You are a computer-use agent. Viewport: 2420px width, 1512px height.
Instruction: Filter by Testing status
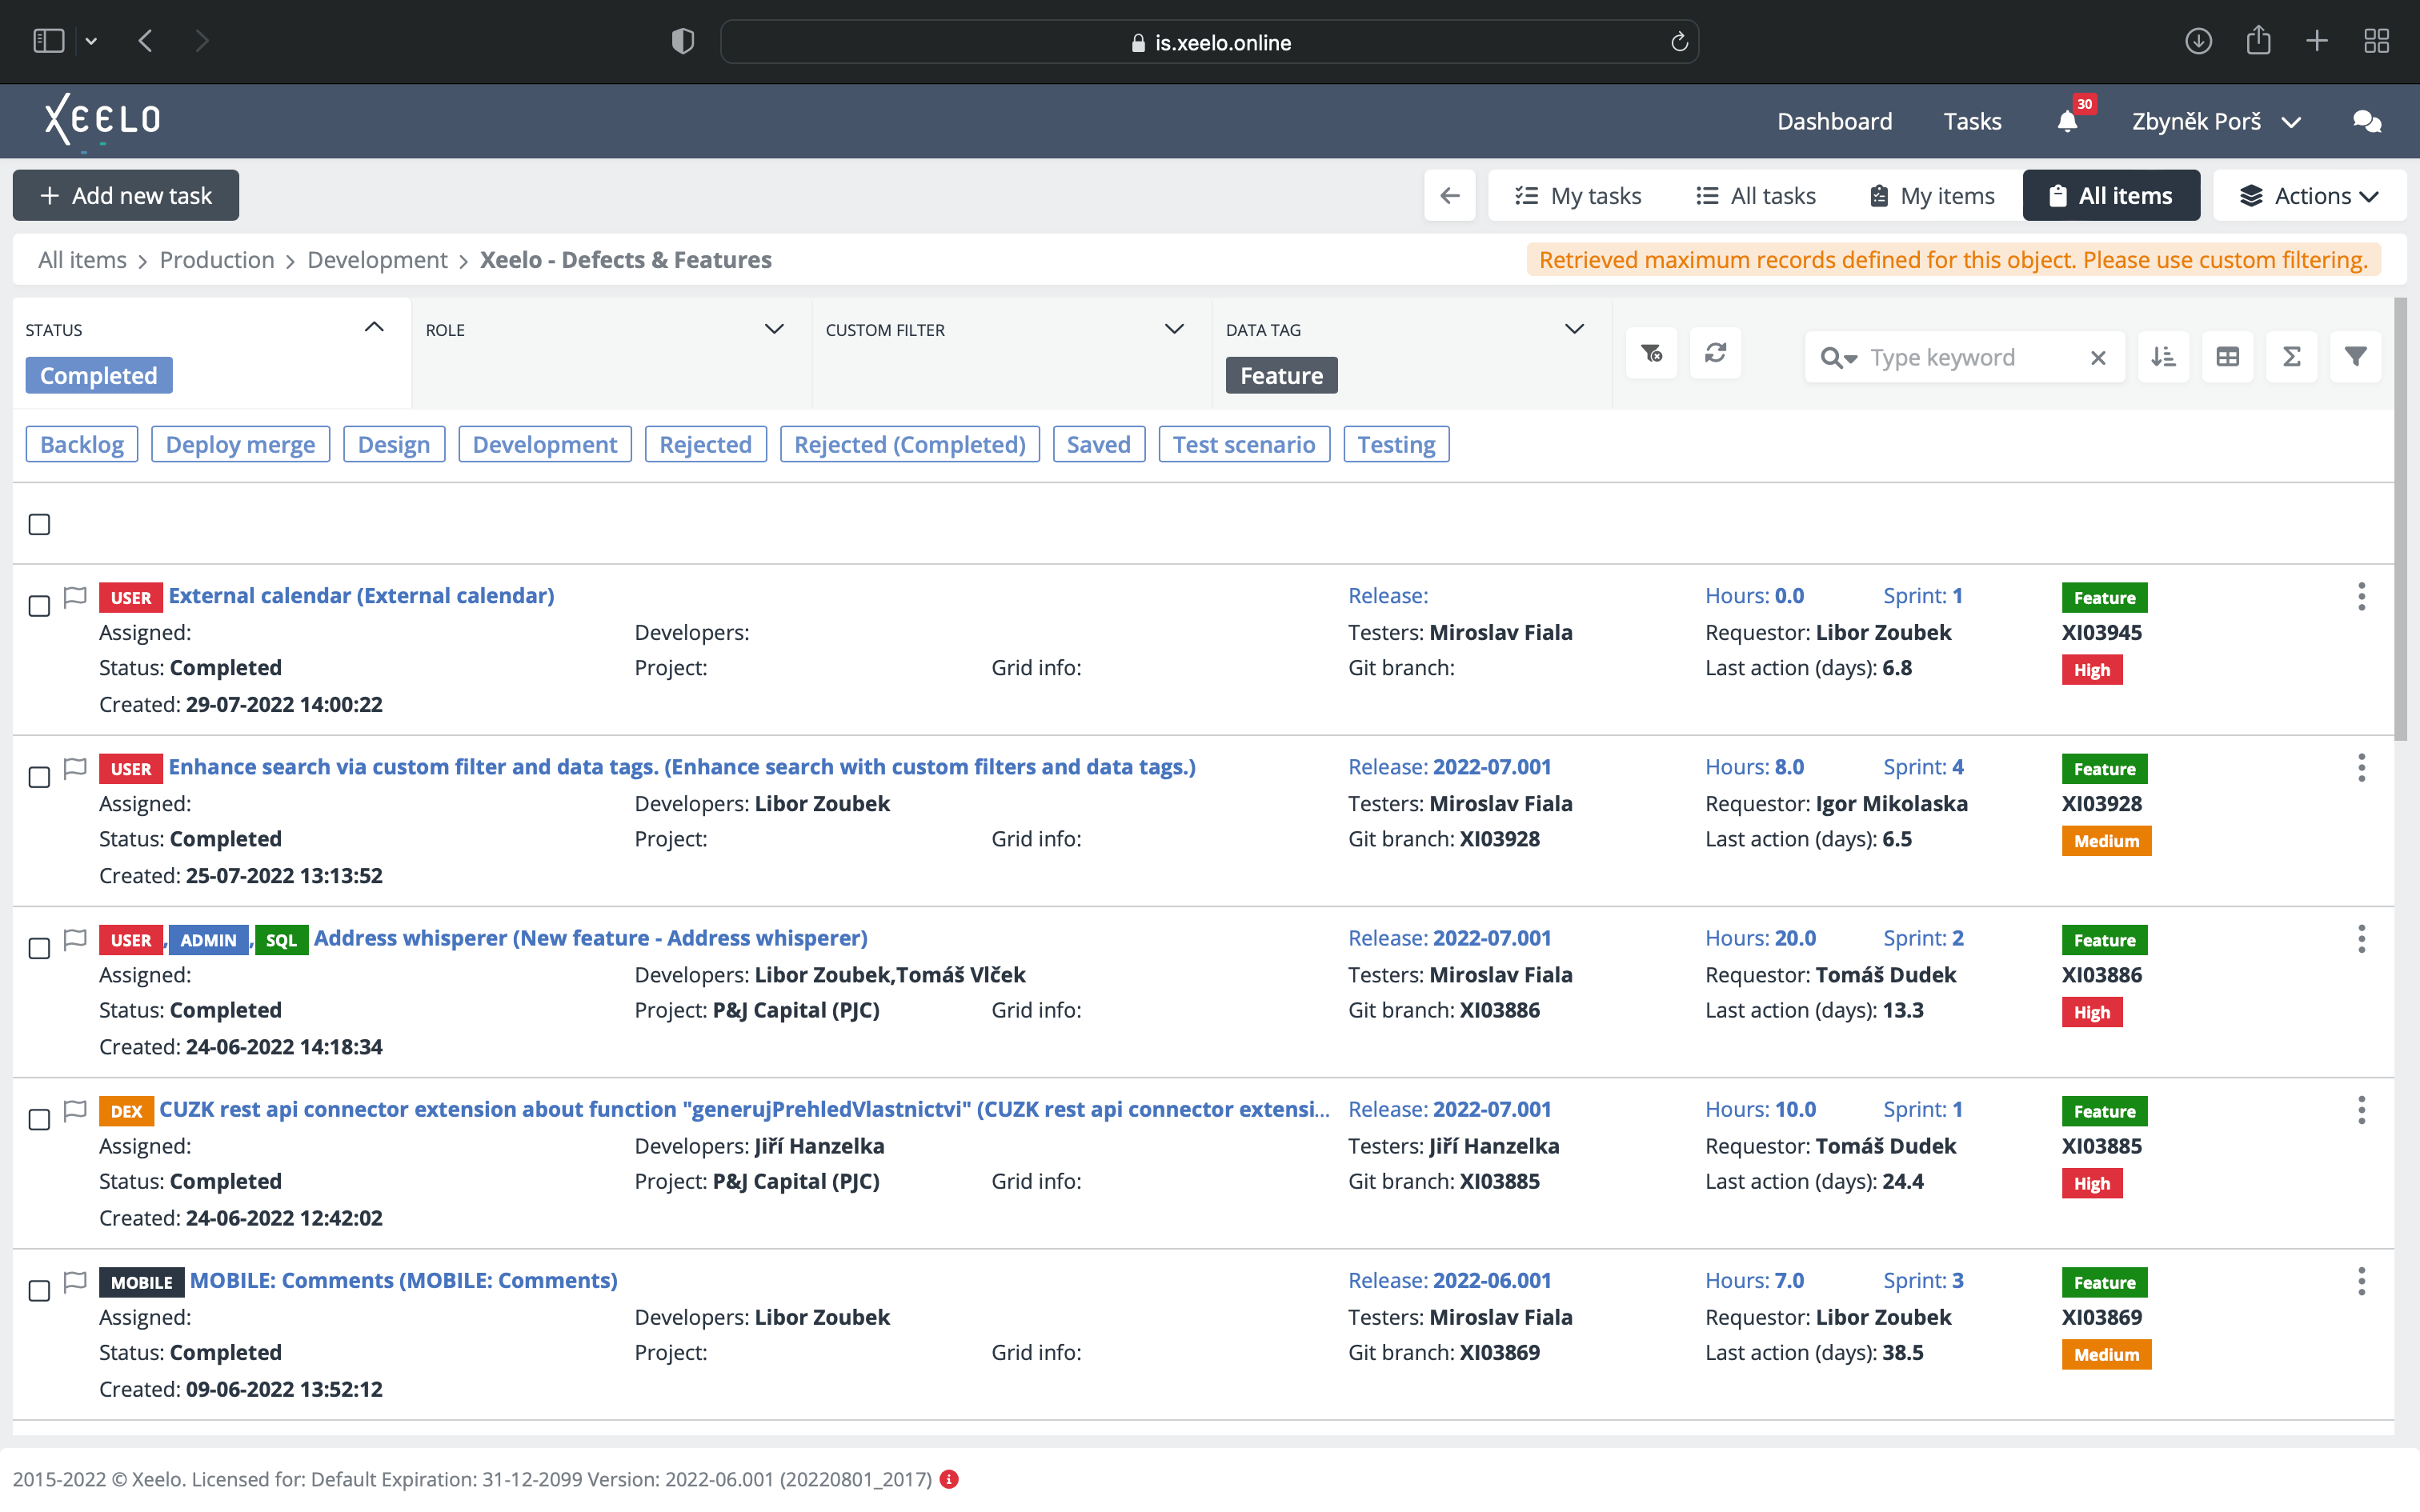pos(1396,444)
